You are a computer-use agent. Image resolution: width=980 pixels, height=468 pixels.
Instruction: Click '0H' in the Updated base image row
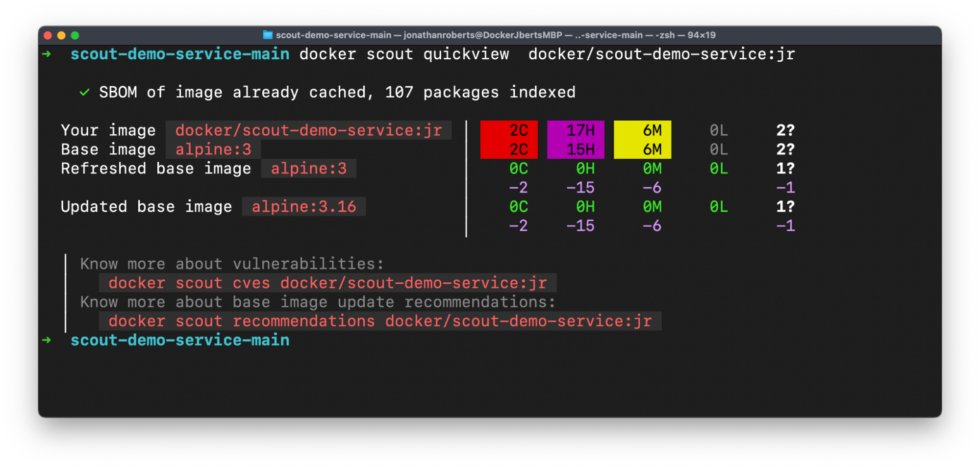click(x=585, y=207)
